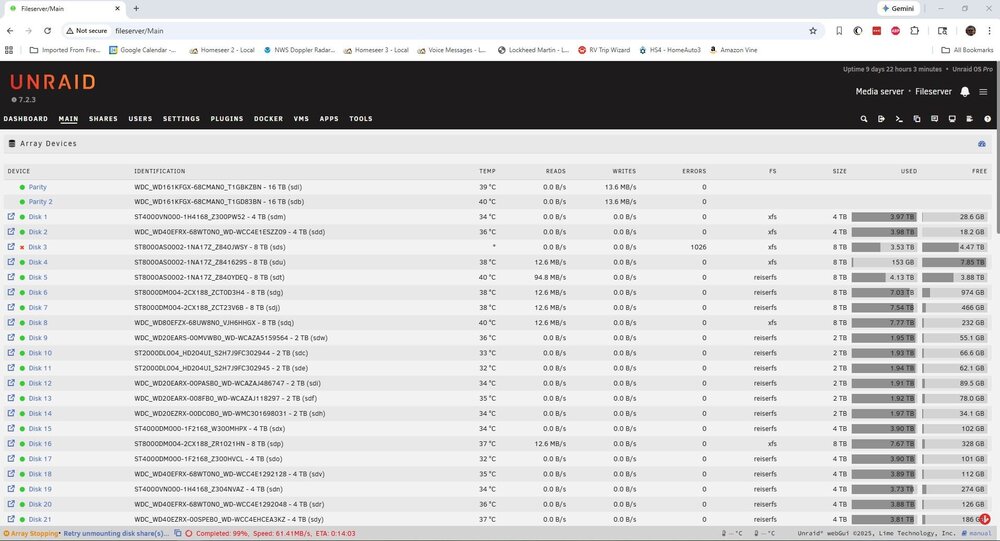
Task: Open the VMs menu item
Action: (301, 119)
